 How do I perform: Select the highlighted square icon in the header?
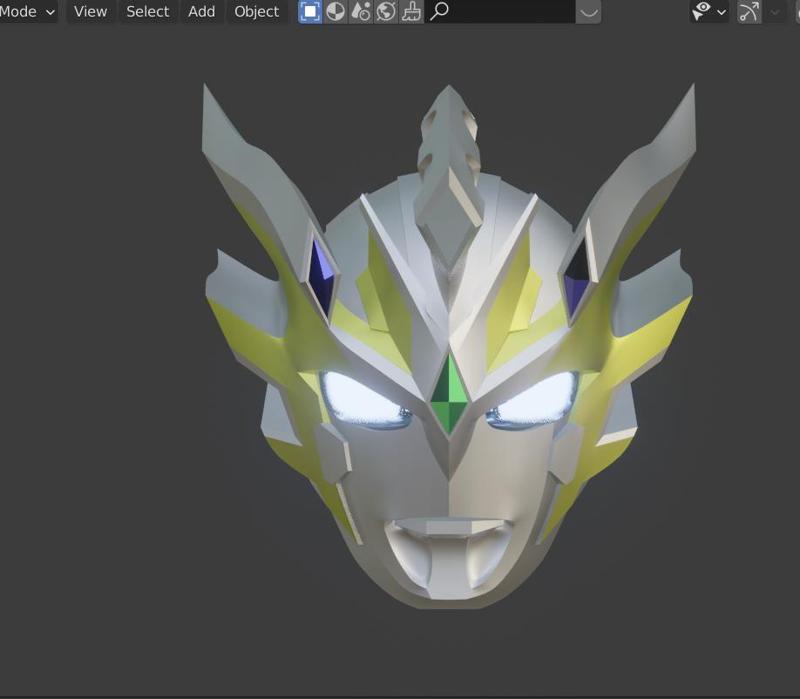pos(310,12)
